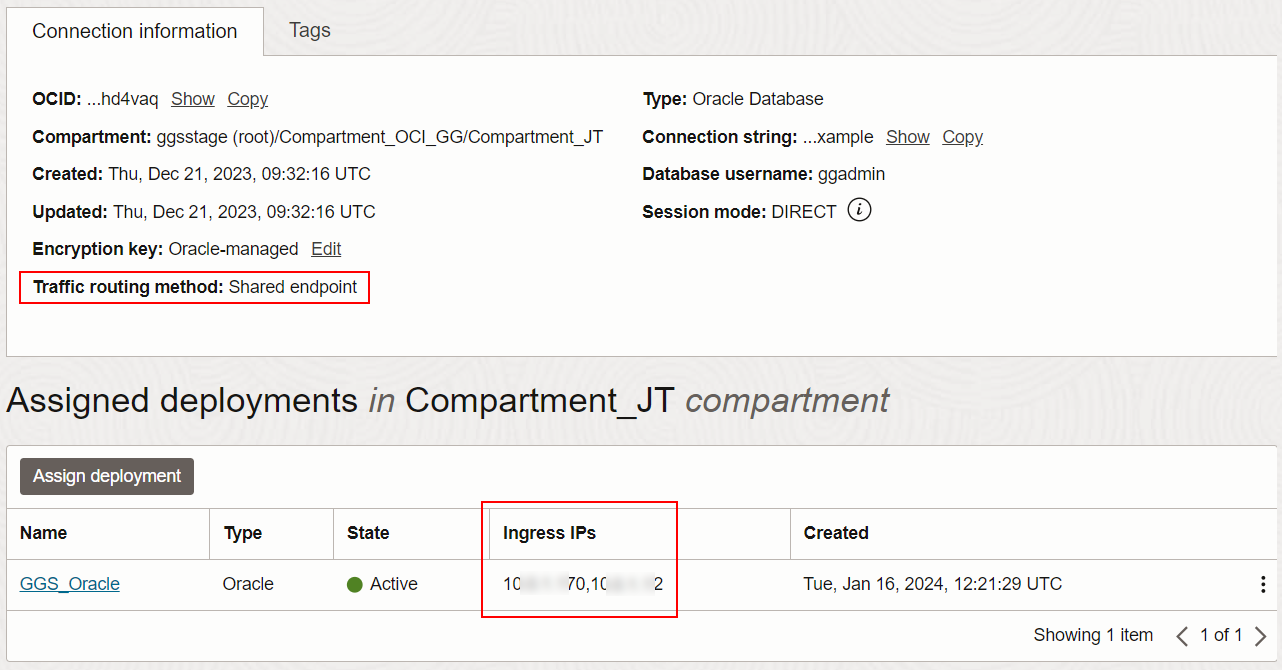Click the Active state indicator dot
This screenshot has width=1282, height=670.
(354, 584)
